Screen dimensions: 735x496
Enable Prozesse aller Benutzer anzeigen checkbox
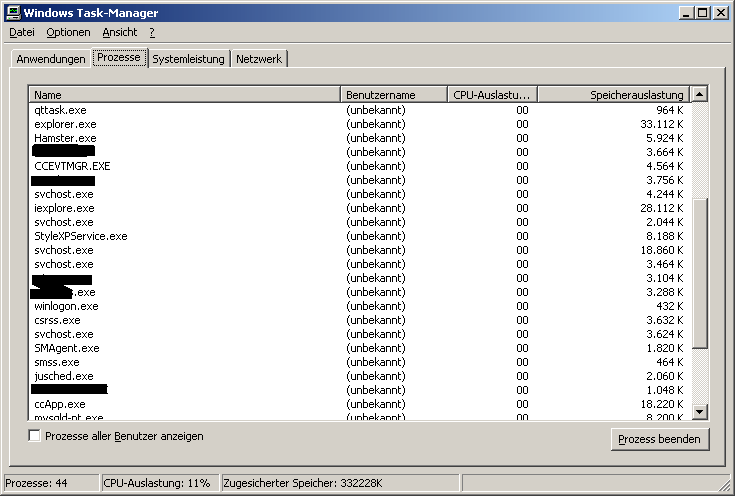(35, 436)
